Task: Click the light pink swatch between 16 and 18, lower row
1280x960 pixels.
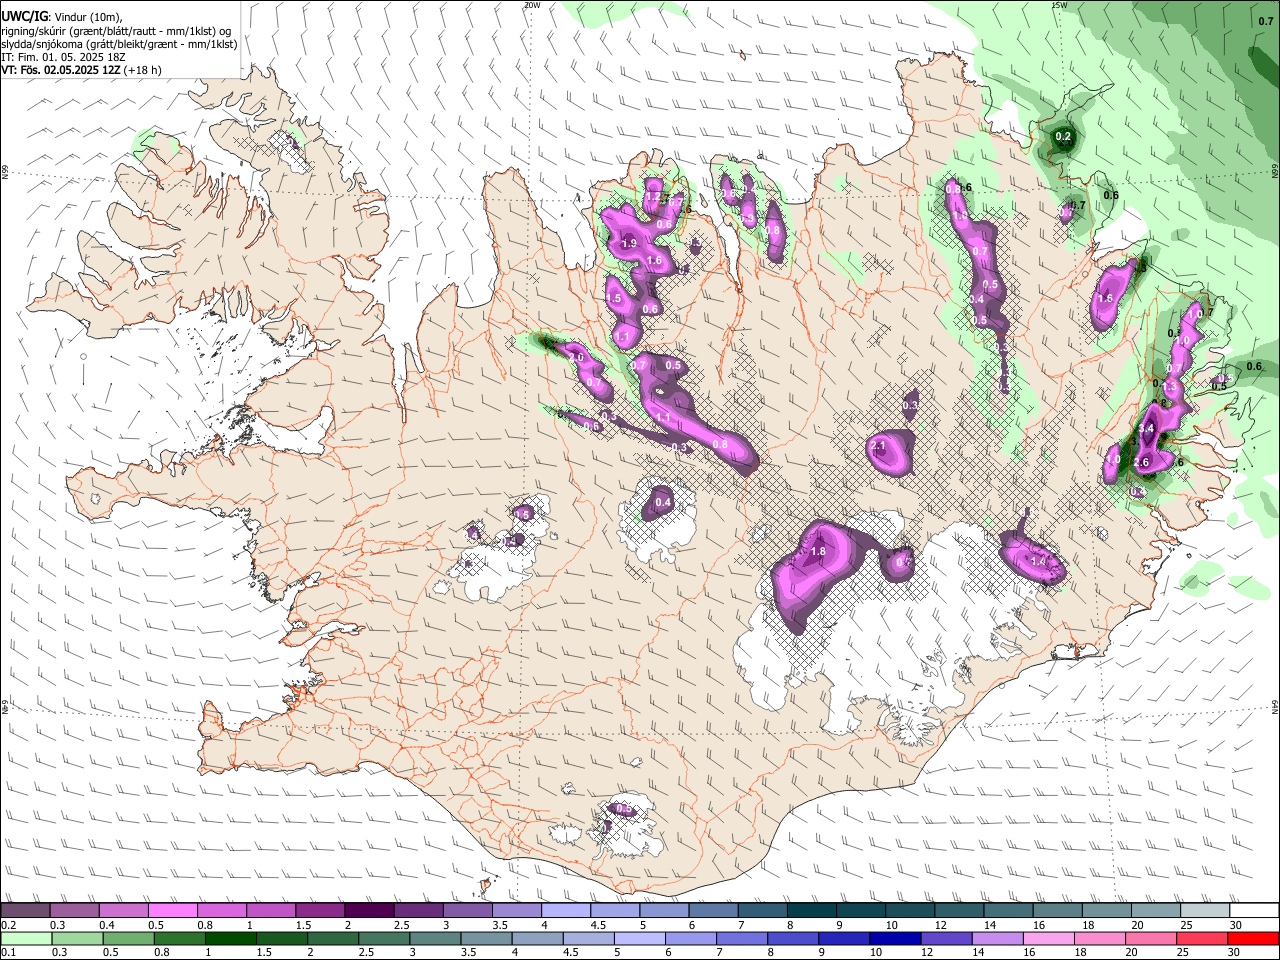Action: coord(1047,938)
